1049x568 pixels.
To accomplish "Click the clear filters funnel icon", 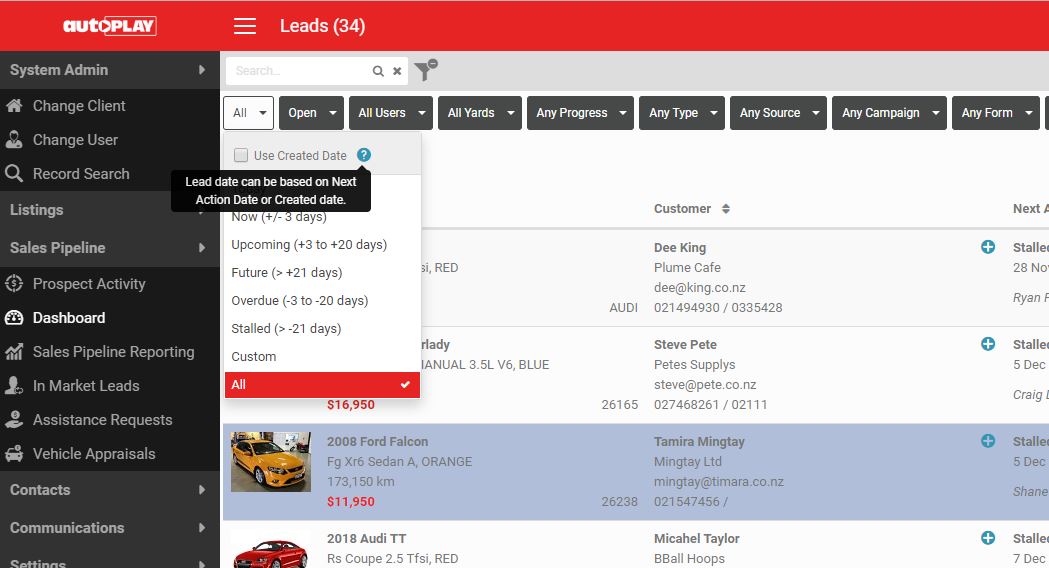I will click(425, 70).
